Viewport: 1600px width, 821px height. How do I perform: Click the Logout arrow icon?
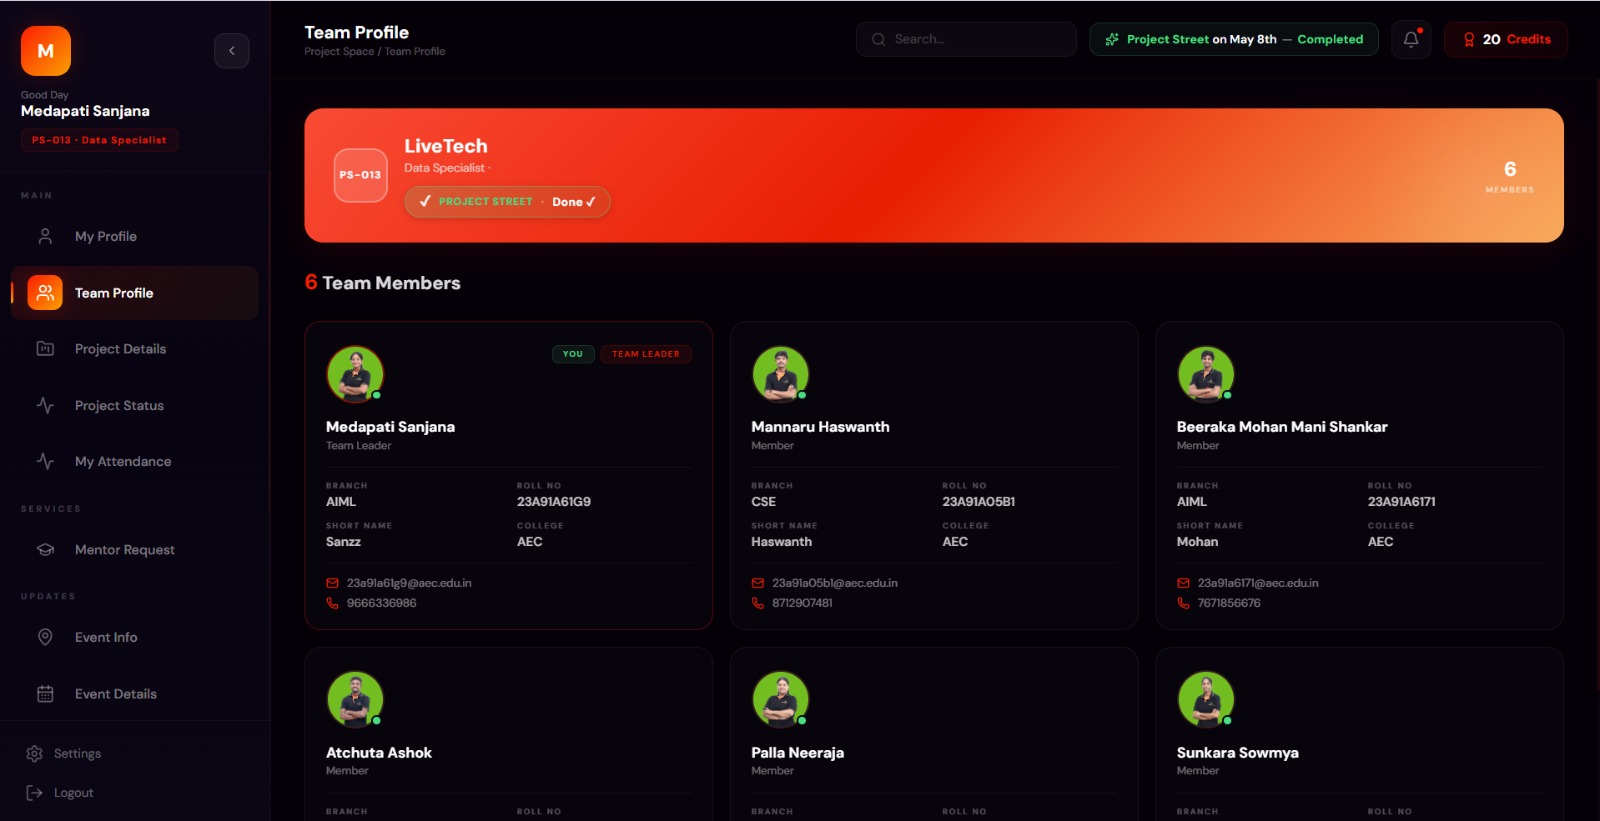[x=34, y=793]
